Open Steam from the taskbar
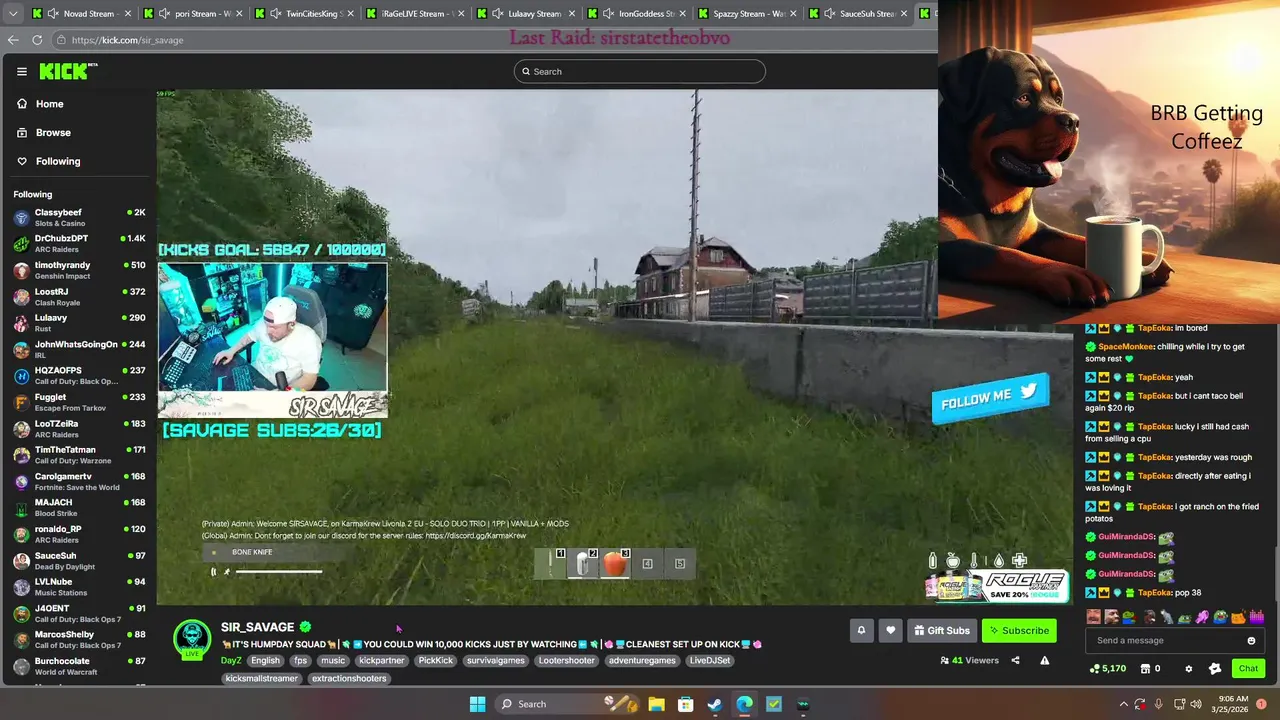 tap(715, 704)
